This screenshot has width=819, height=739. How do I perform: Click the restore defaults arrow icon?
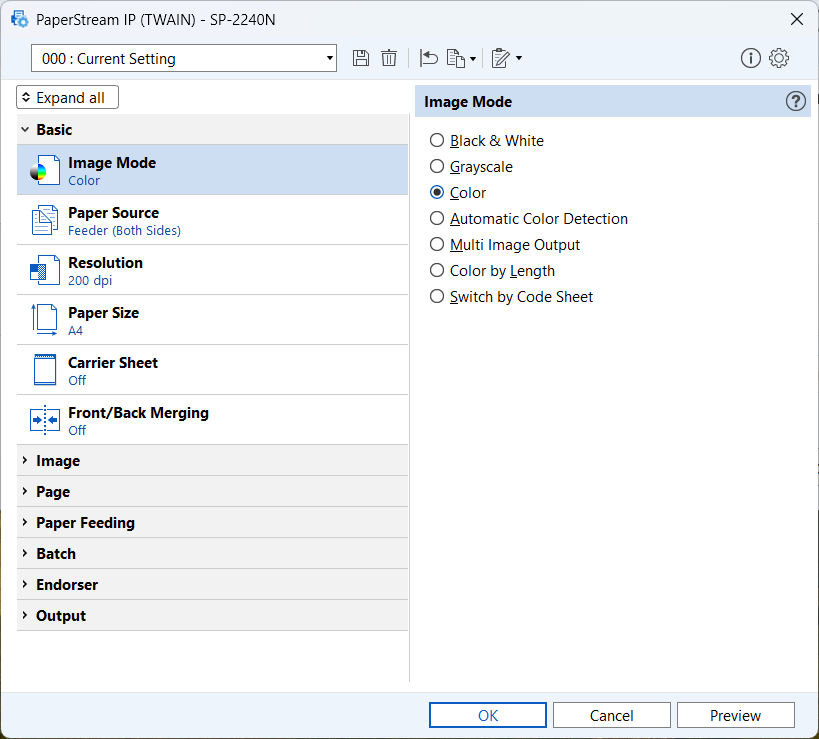coord(428,58)
